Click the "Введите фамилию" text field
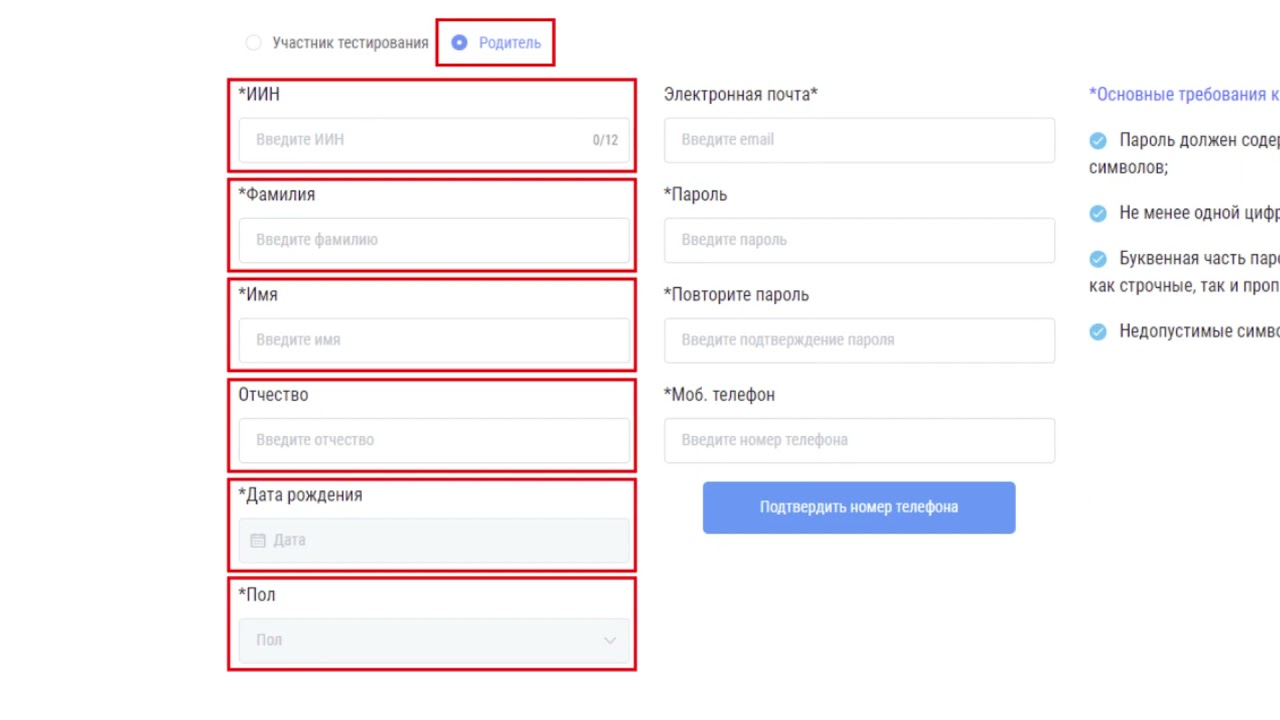Screen dimensions: 1280x720 433,240
